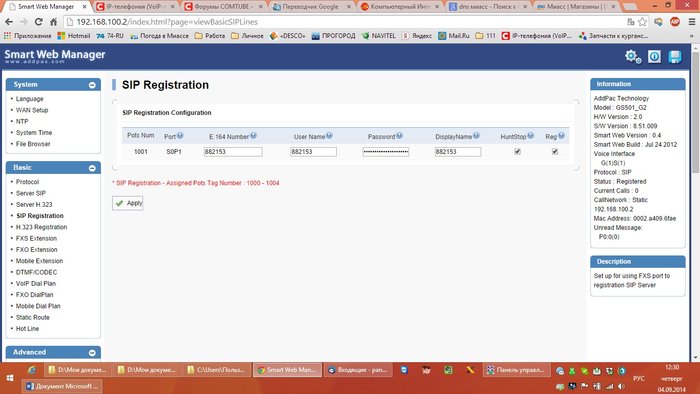Click the E.164 Number input field
This screenshot has height=394, width=700.
point(233,152)
